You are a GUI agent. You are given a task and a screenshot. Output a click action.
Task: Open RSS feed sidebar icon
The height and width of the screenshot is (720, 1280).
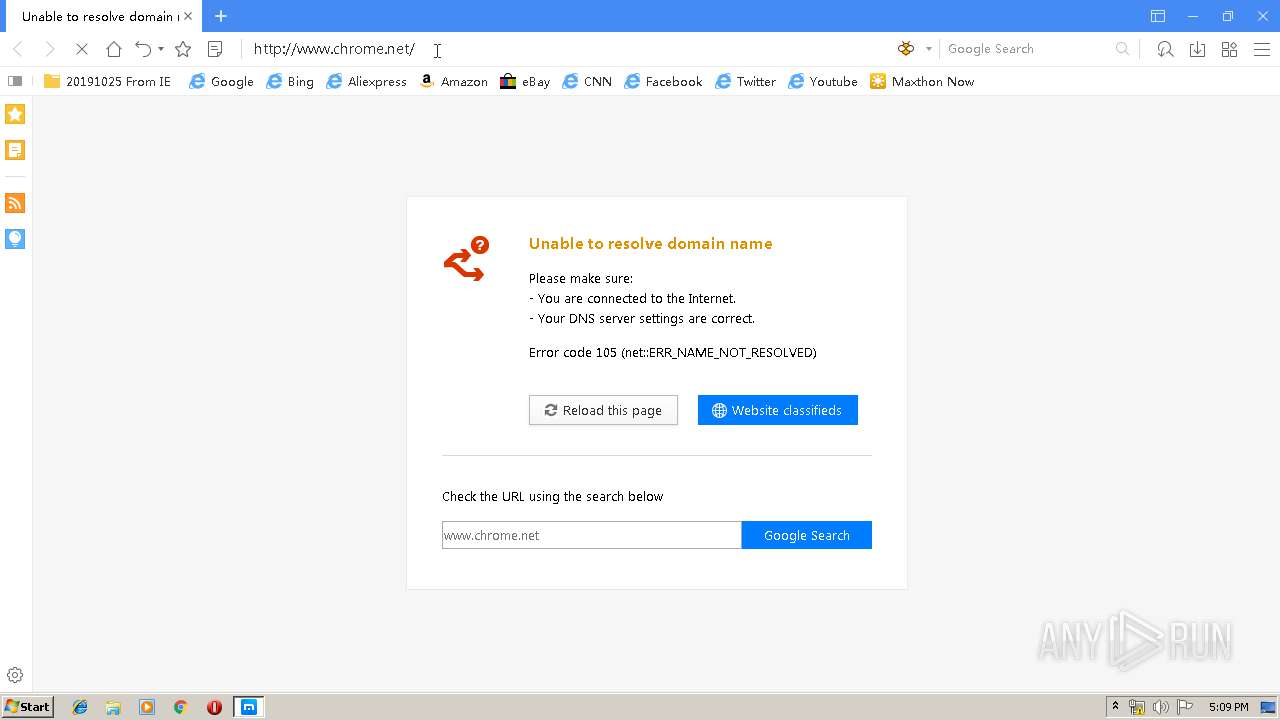(15, 203)
